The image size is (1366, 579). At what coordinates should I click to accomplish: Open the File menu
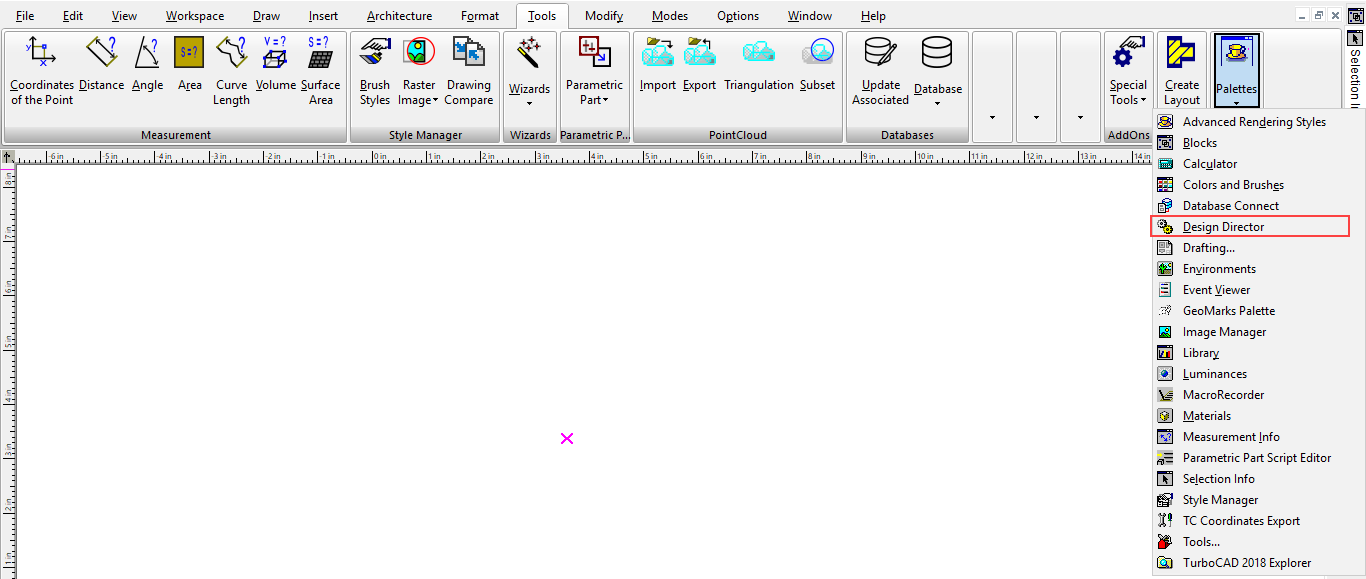coord(25,16)
